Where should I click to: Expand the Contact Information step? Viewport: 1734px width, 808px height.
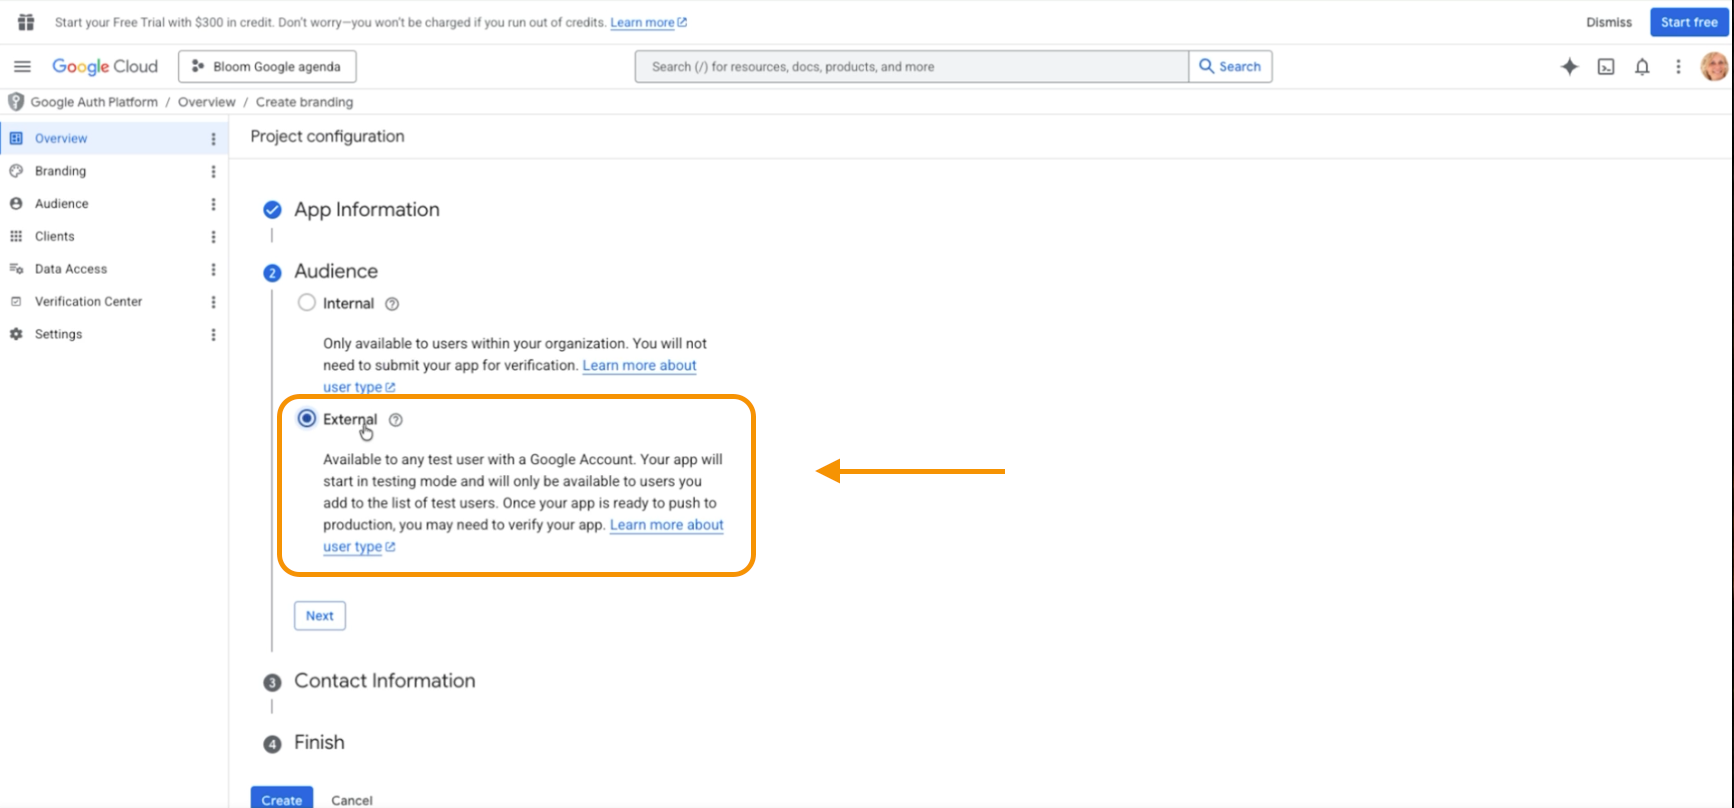[385, 681]
